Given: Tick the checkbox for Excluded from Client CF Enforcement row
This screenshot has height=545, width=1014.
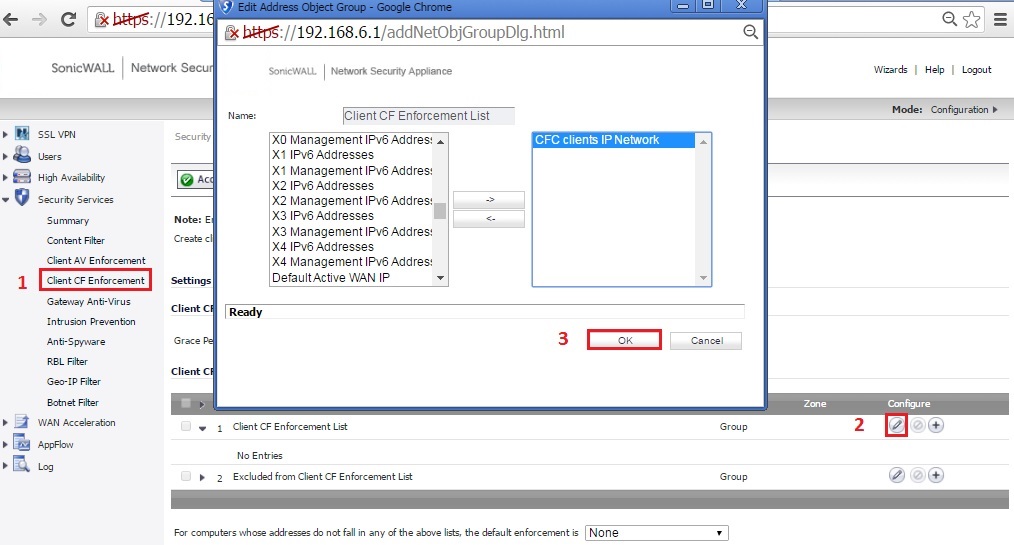Looking at the screenshot, I should click(186, 476).
